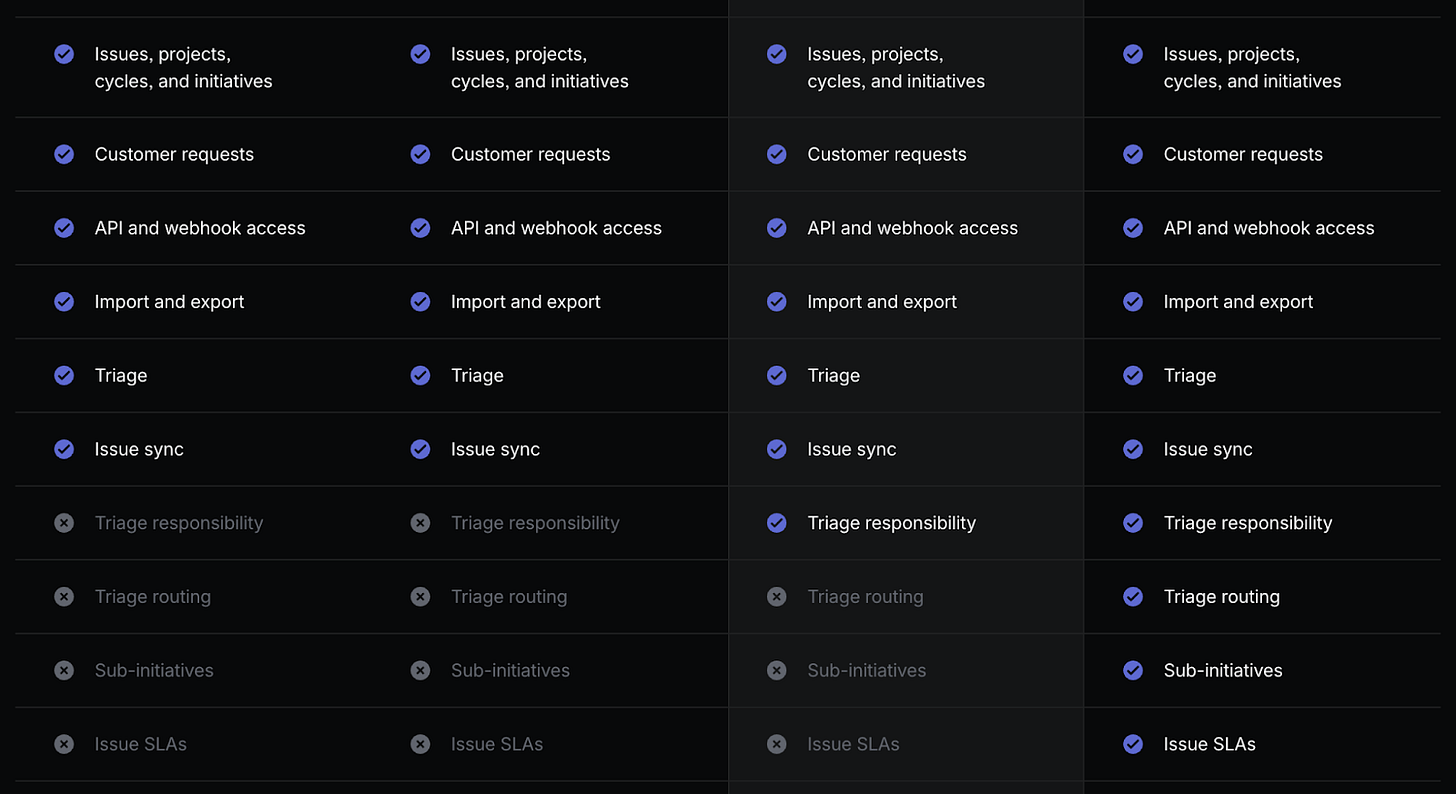Click the checkmark beside Triage in highlighted column
This screenshot has height=794, width=1456.
[x=777, y=376]
